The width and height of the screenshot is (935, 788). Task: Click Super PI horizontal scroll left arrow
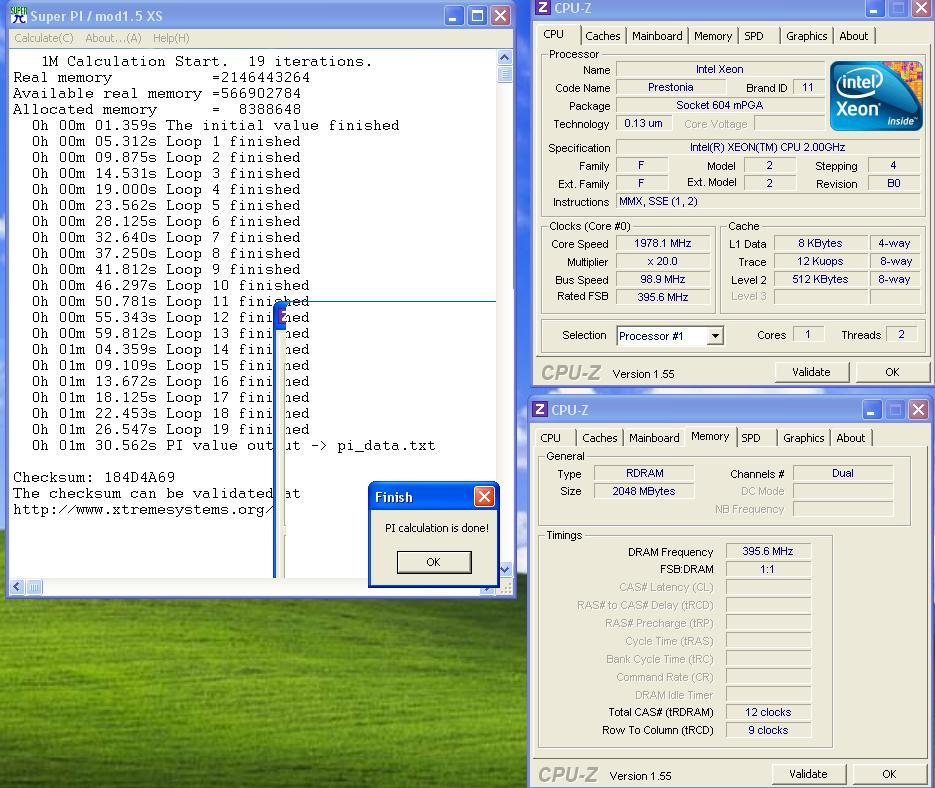[17, 587]
